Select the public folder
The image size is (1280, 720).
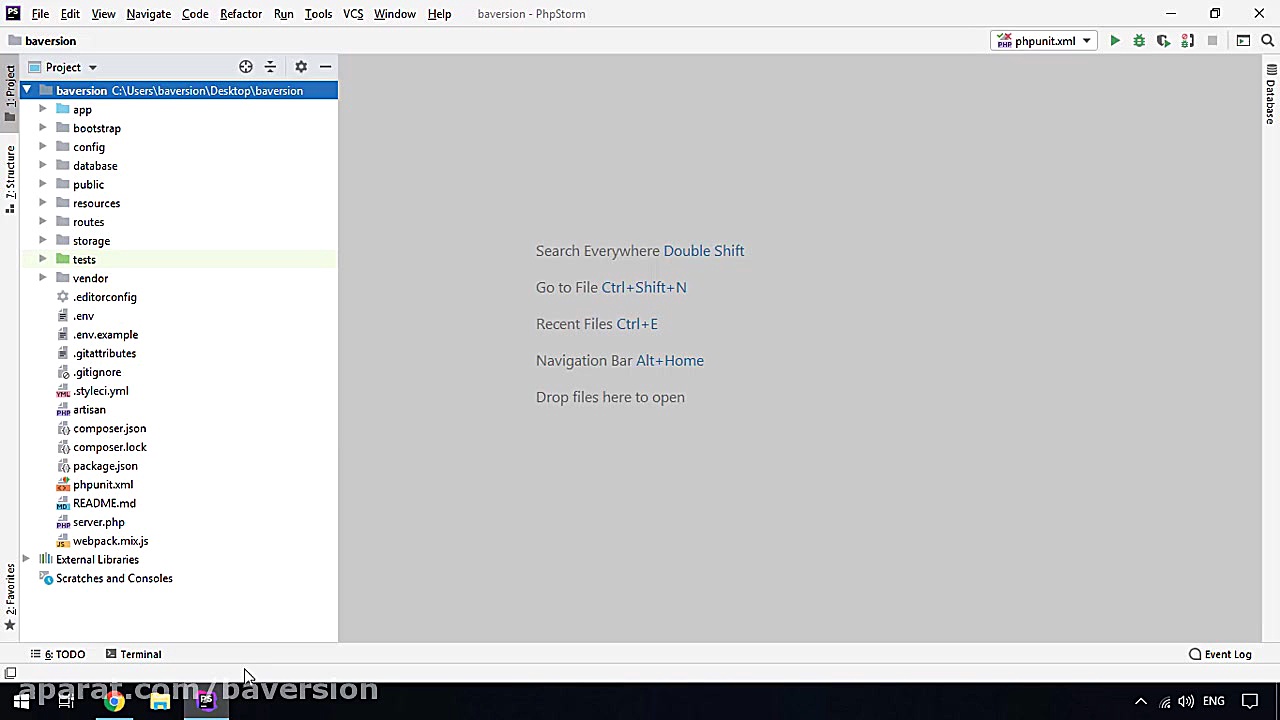coord(88,185)
